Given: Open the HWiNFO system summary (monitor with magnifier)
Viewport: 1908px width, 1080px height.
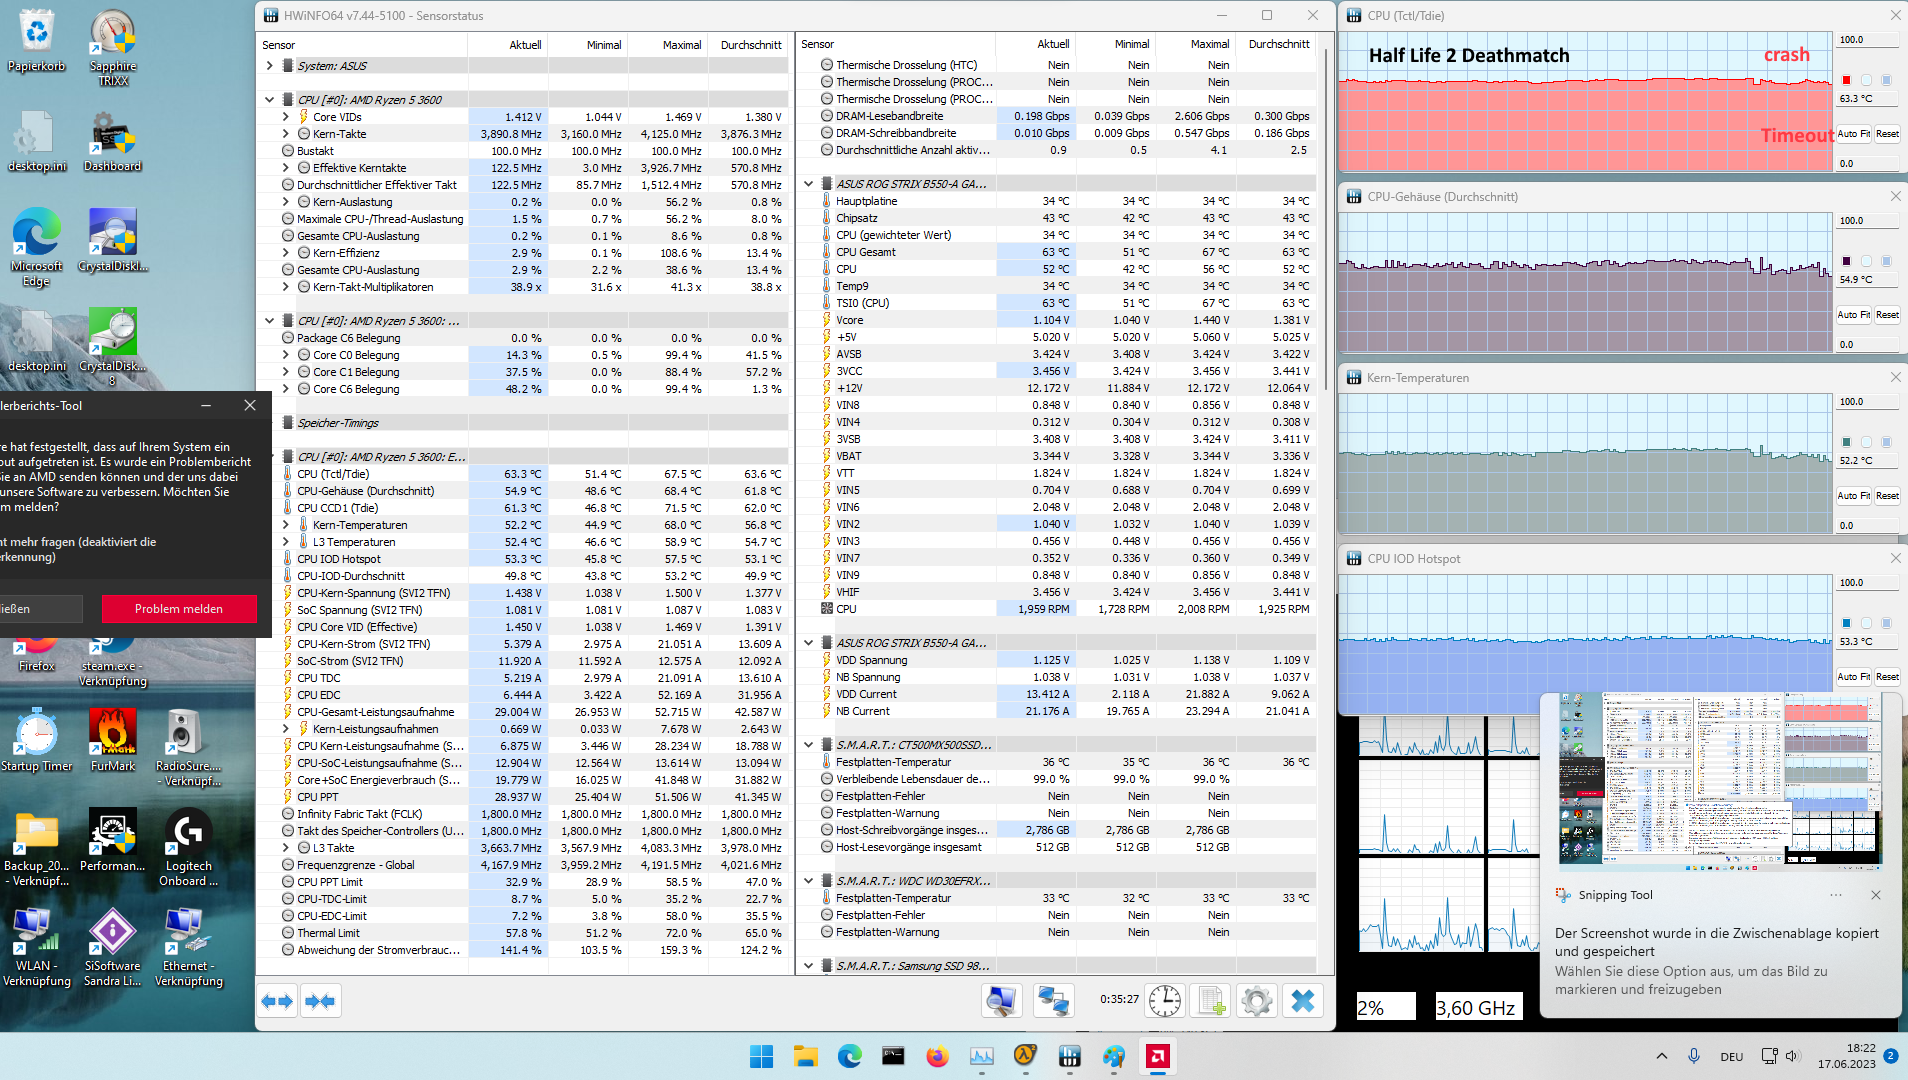Looking at the screenshot, I should [x=1001, y=1000].
